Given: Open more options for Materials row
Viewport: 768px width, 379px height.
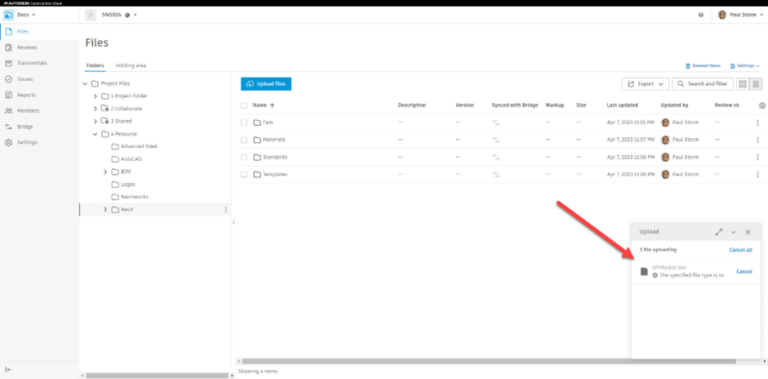Looking at the screenshot, I should click(x=758, y=140).
